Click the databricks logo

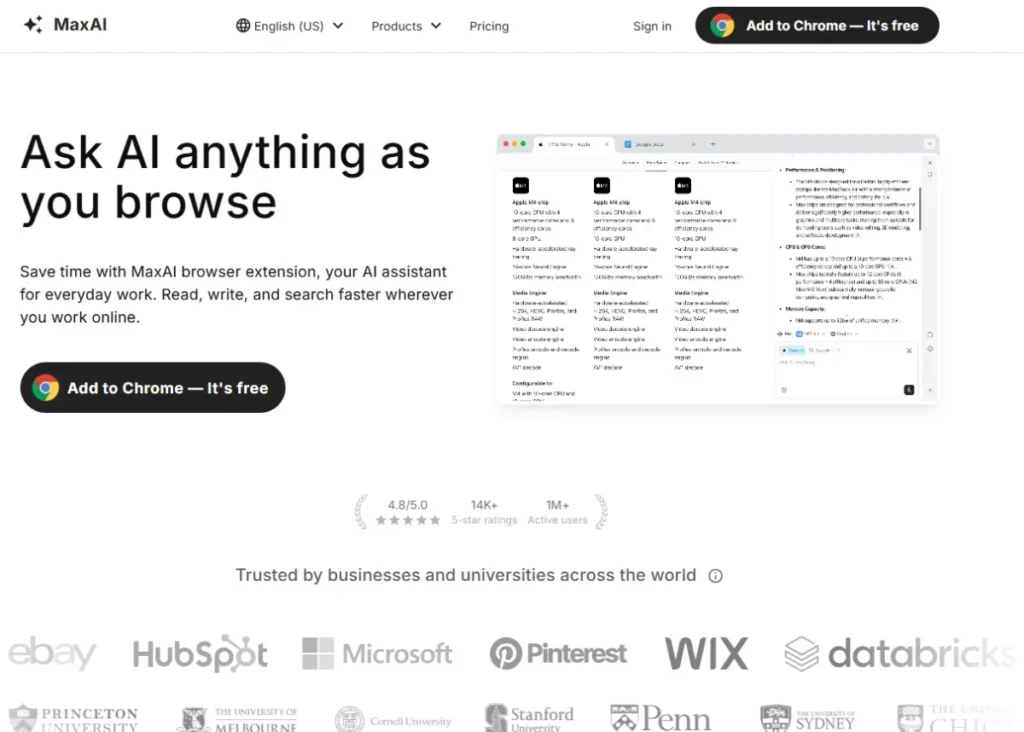tap(900, 653)
